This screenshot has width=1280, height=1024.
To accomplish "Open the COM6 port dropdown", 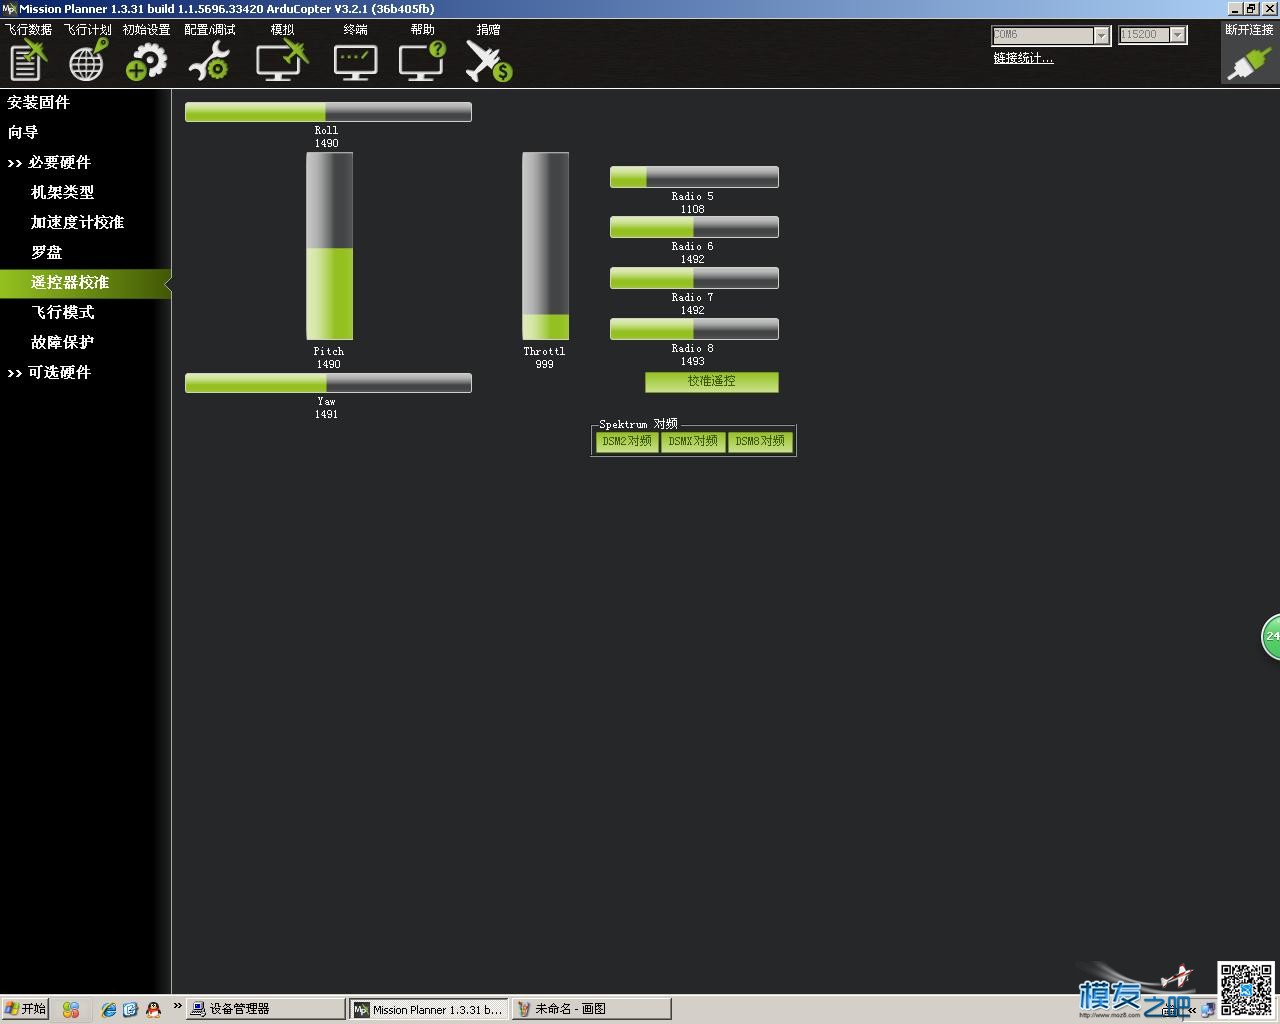I will coord(1101,35).
